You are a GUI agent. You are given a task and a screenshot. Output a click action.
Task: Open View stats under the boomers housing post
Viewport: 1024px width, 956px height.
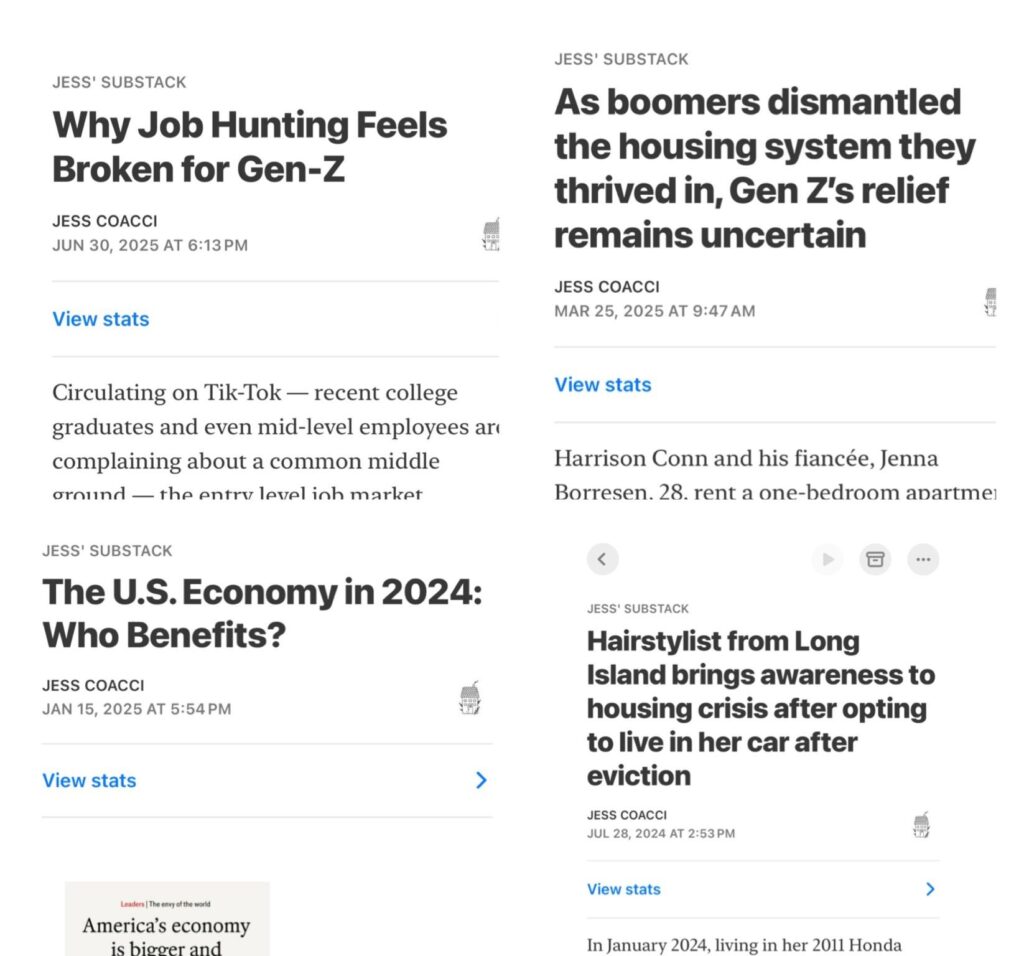click(603, 385)
